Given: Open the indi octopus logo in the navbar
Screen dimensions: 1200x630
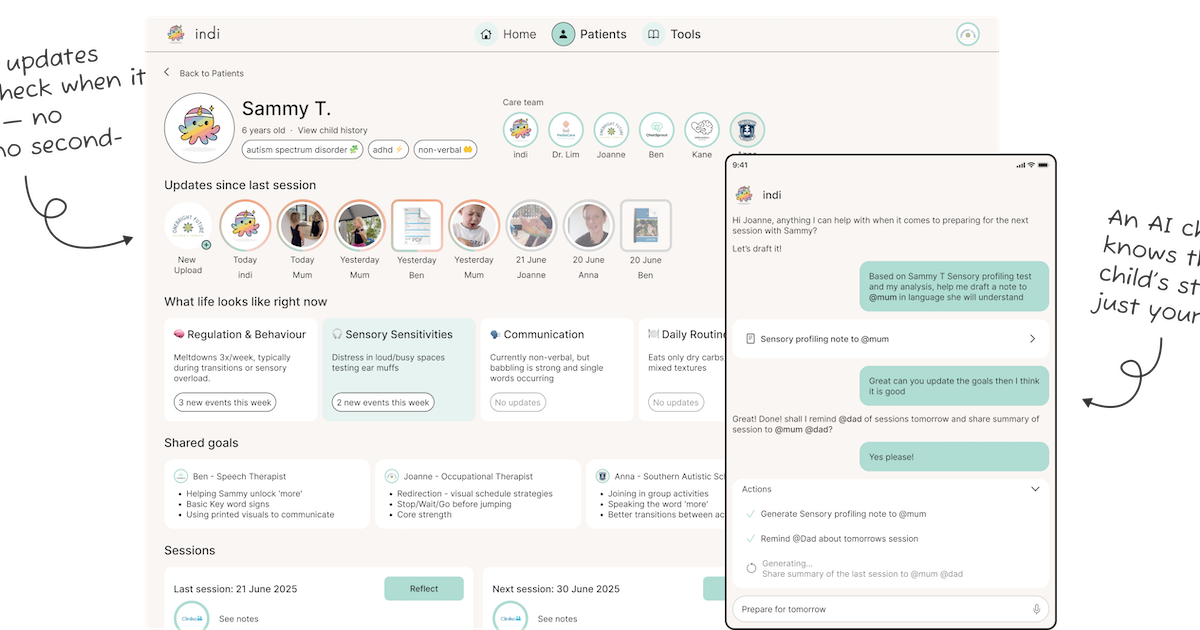Looking at the screenshot, I should click(x=176, y=33).
